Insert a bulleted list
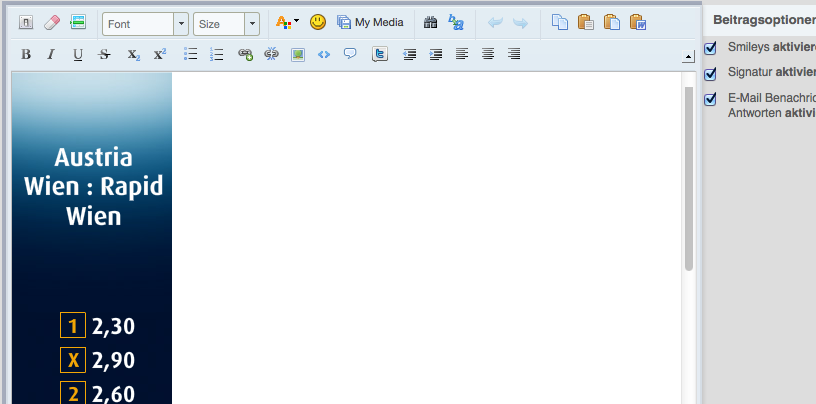This screenshot has height=404, width=816. 190,54
